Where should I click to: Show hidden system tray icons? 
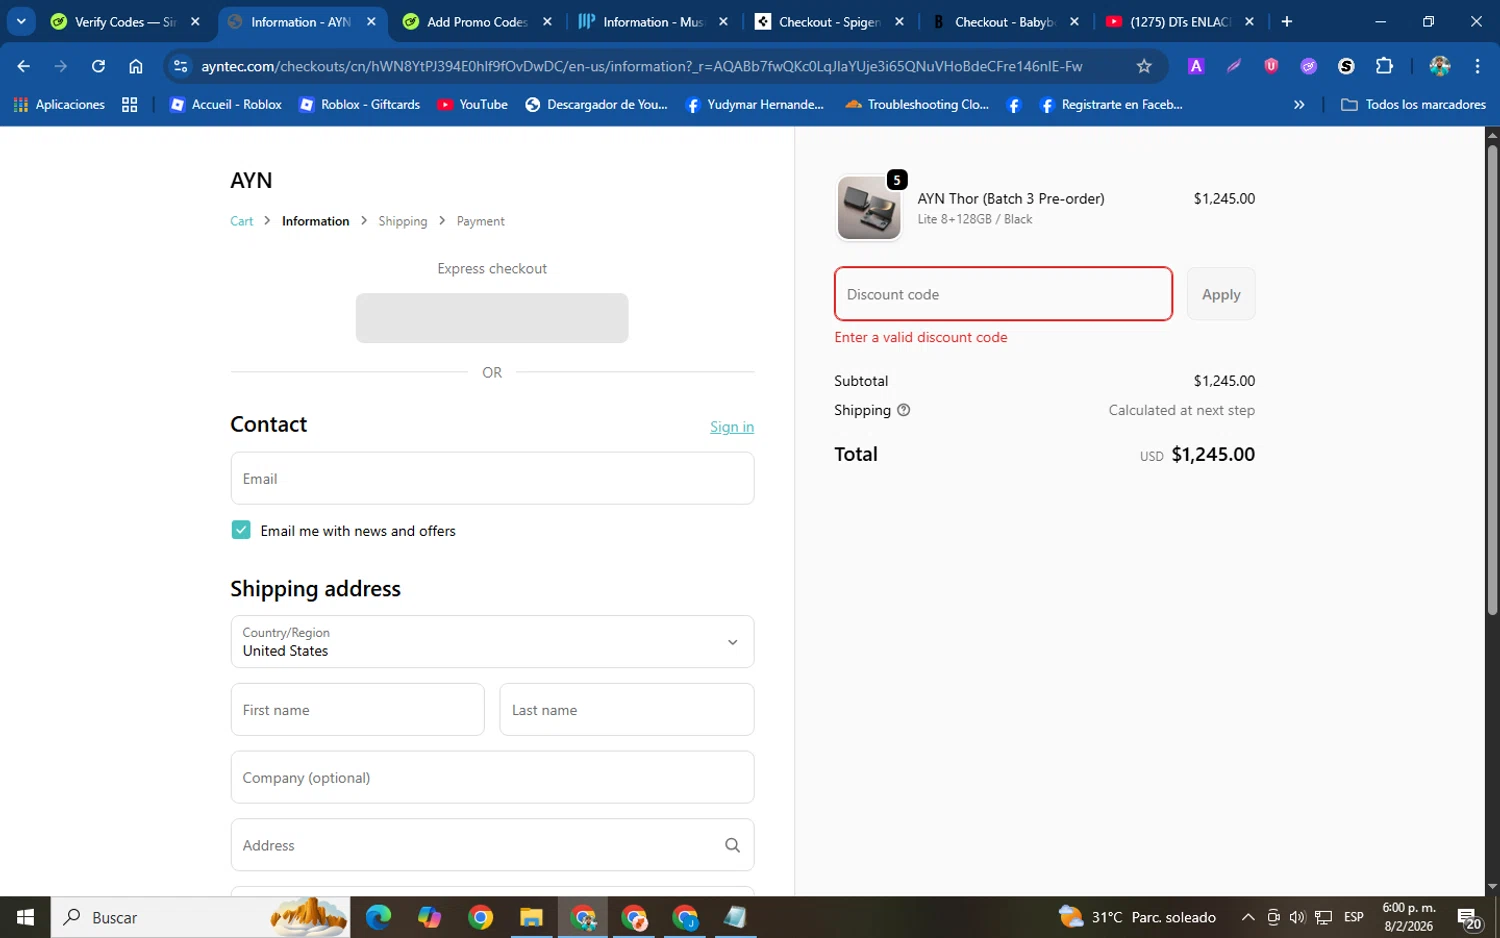click(1248, 917)
